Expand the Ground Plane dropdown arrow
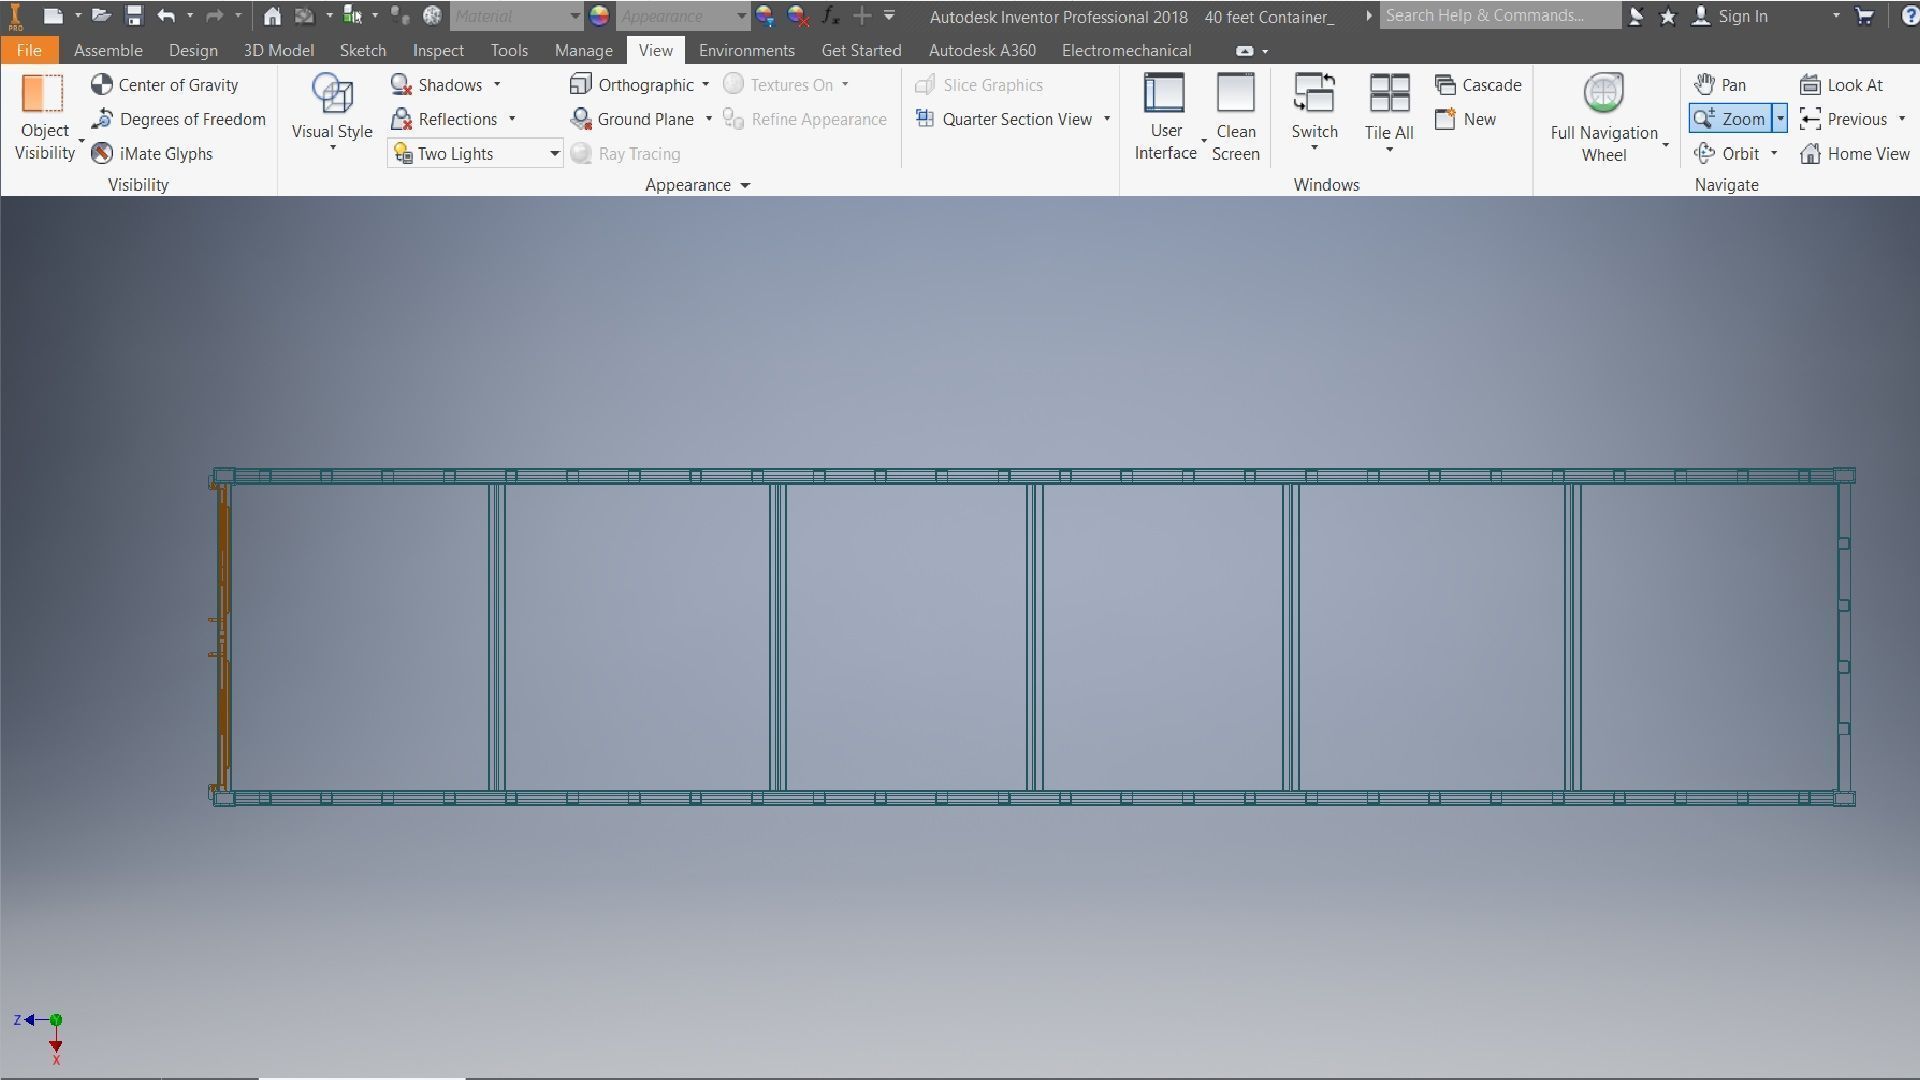This screenshot has width=1920, height=1080. click(x=709, y=119)
